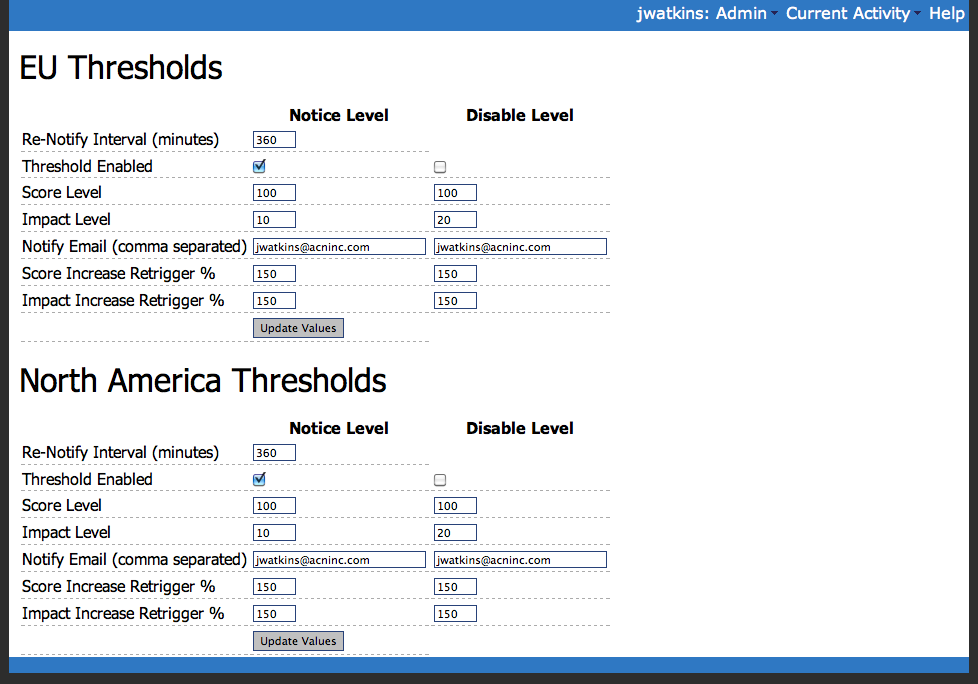This screenshot has height=684, width=978.
Task: Uncheck North America Notice Threshold Enabled checkbox
Action: [260, 480]
